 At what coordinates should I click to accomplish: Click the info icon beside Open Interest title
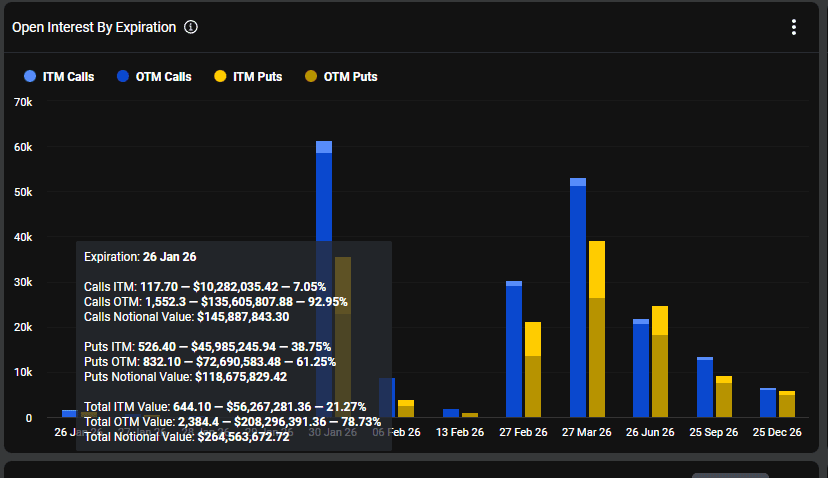(191, 27)
